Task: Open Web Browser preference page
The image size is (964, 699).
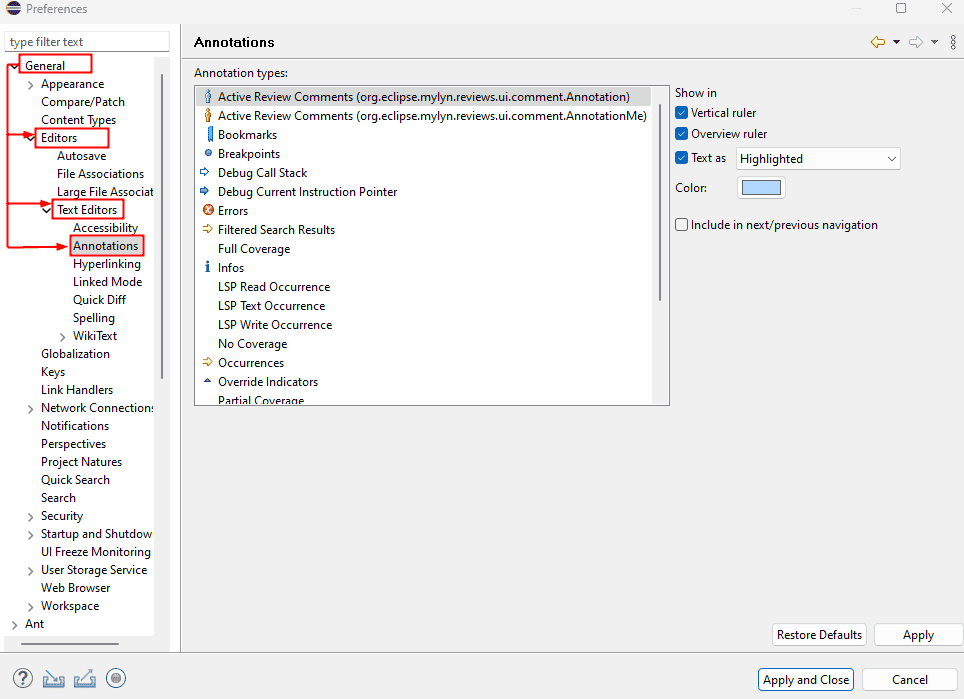Action: (x=76, y=588)
